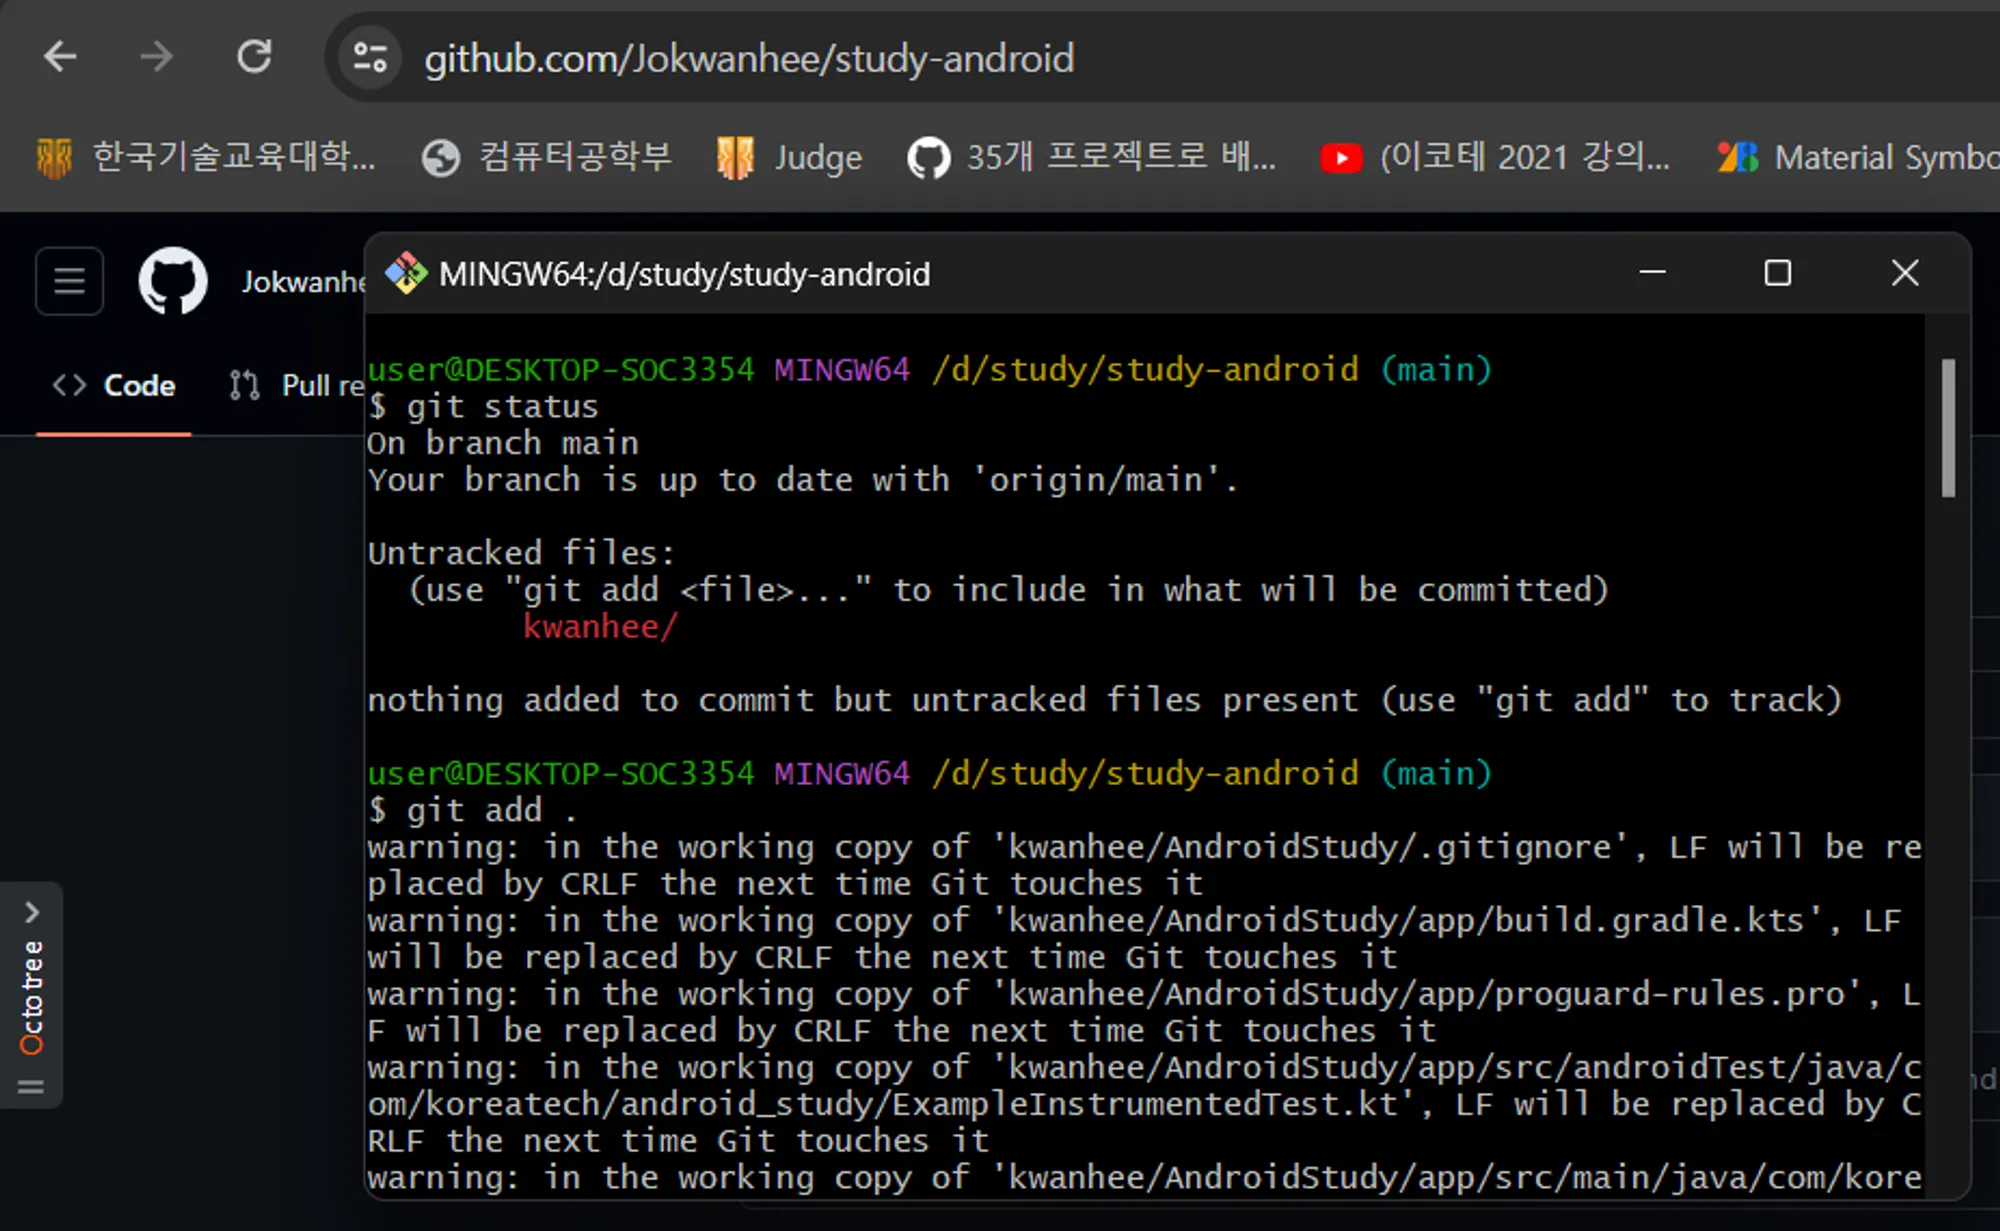This screenshot has width=2000, height=1231.
Task: Click the Git Bash icon in title bar
Action: click(x=406, y=273)
